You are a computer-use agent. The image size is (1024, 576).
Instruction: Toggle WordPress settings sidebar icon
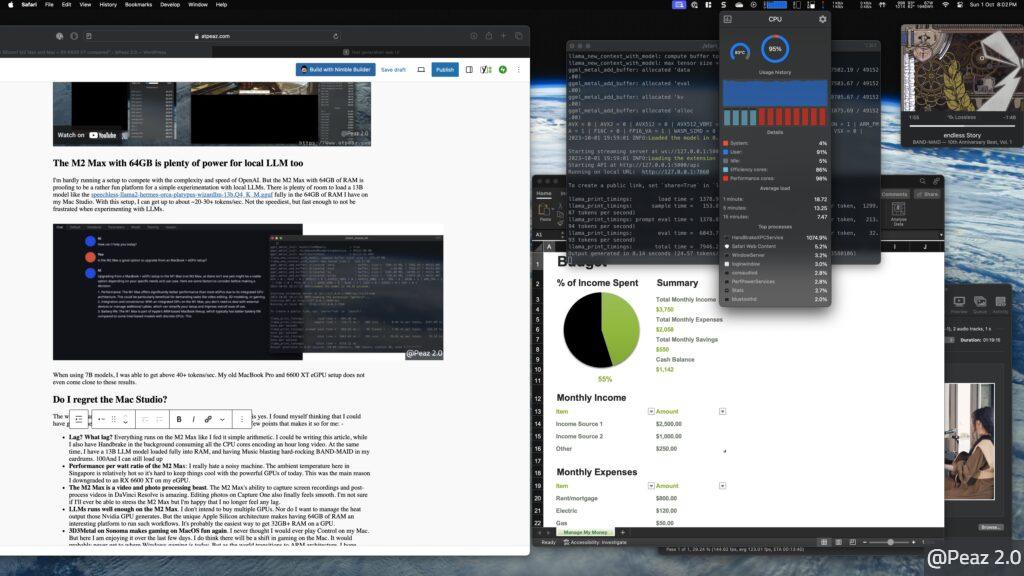pyautogui.click(x=469, y=69)
